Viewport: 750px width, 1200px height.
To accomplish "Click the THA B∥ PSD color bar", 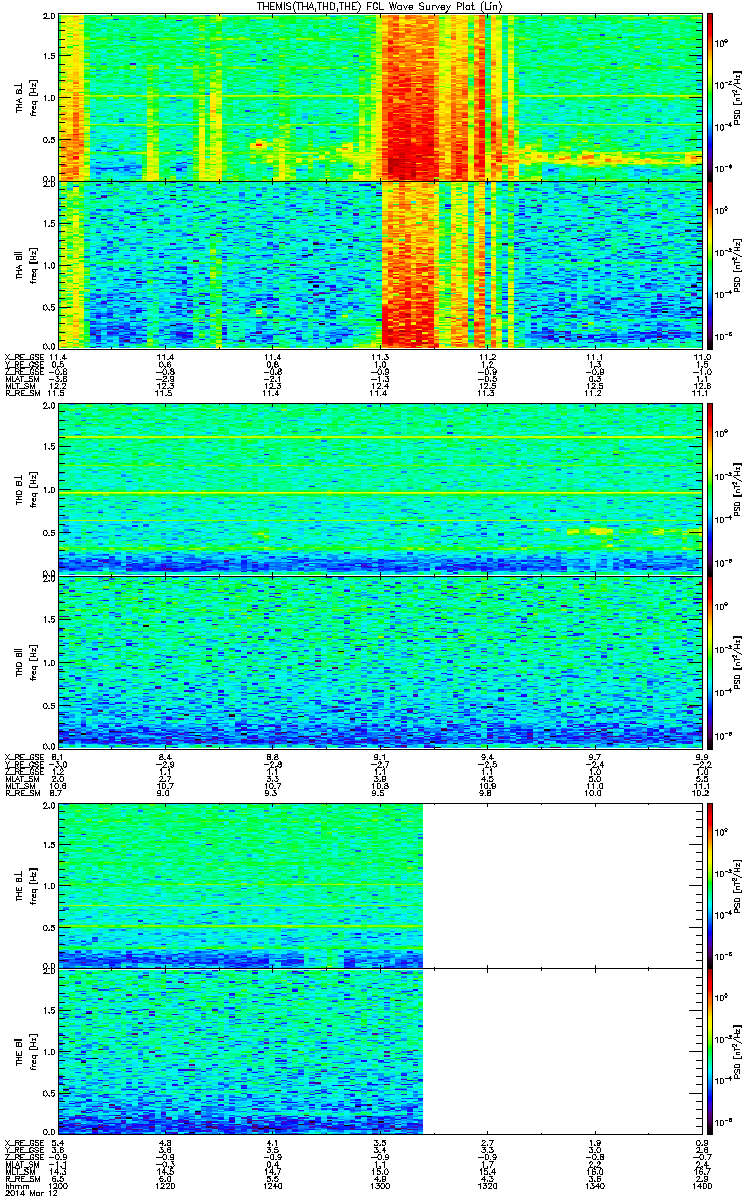I will click(711, 264).
